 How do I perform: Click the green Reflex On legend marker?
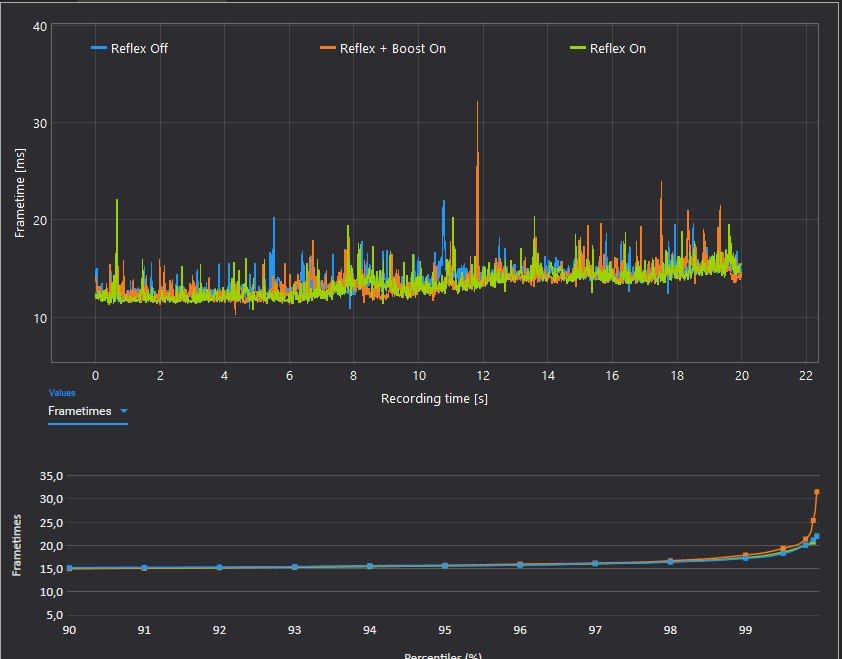point(578,48)
